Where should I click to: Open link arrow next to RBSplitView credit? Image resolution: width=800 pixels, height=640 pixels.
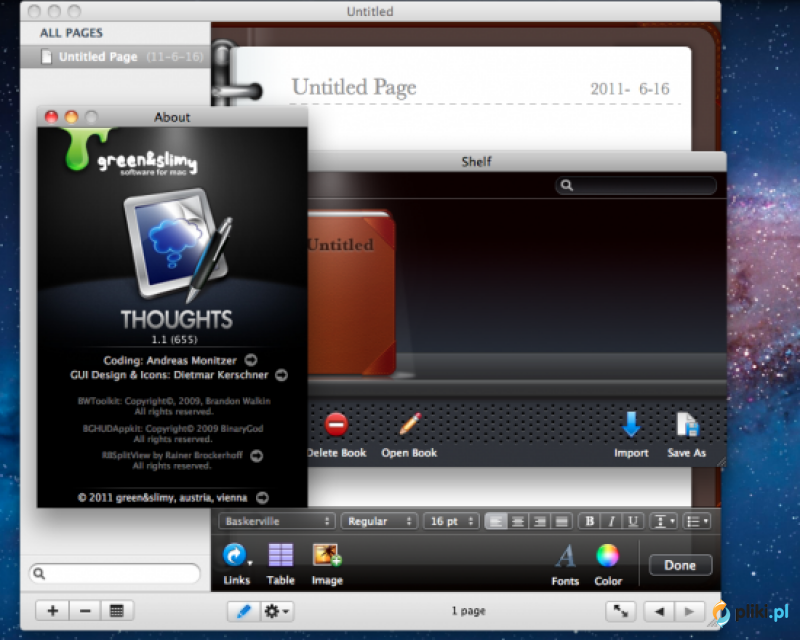257,456
